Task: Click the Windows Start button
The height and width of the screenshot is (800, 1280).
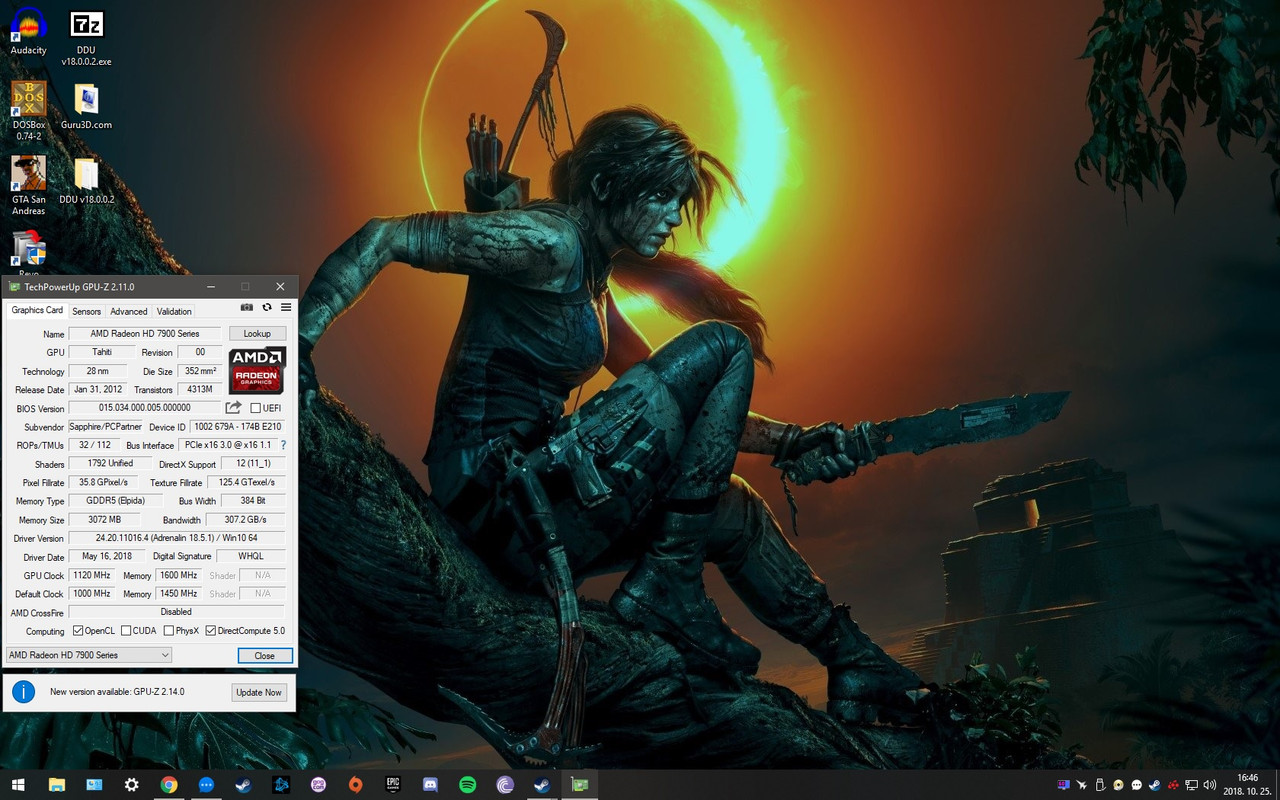Action: [x=18, y=785]
